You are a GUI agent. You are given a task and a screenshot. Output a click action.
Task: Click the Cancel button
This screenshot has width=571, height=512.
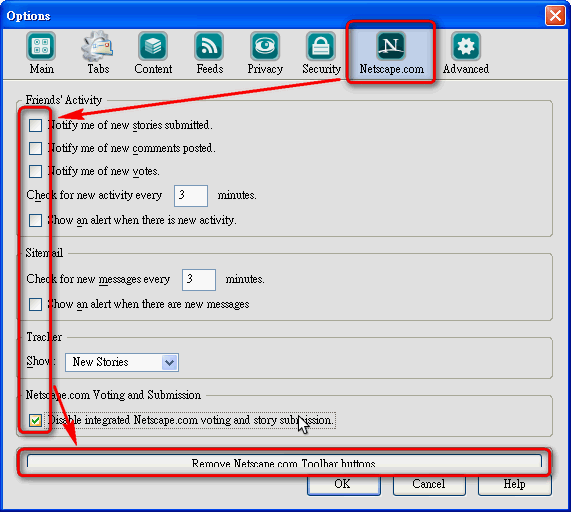click(429, 484)
